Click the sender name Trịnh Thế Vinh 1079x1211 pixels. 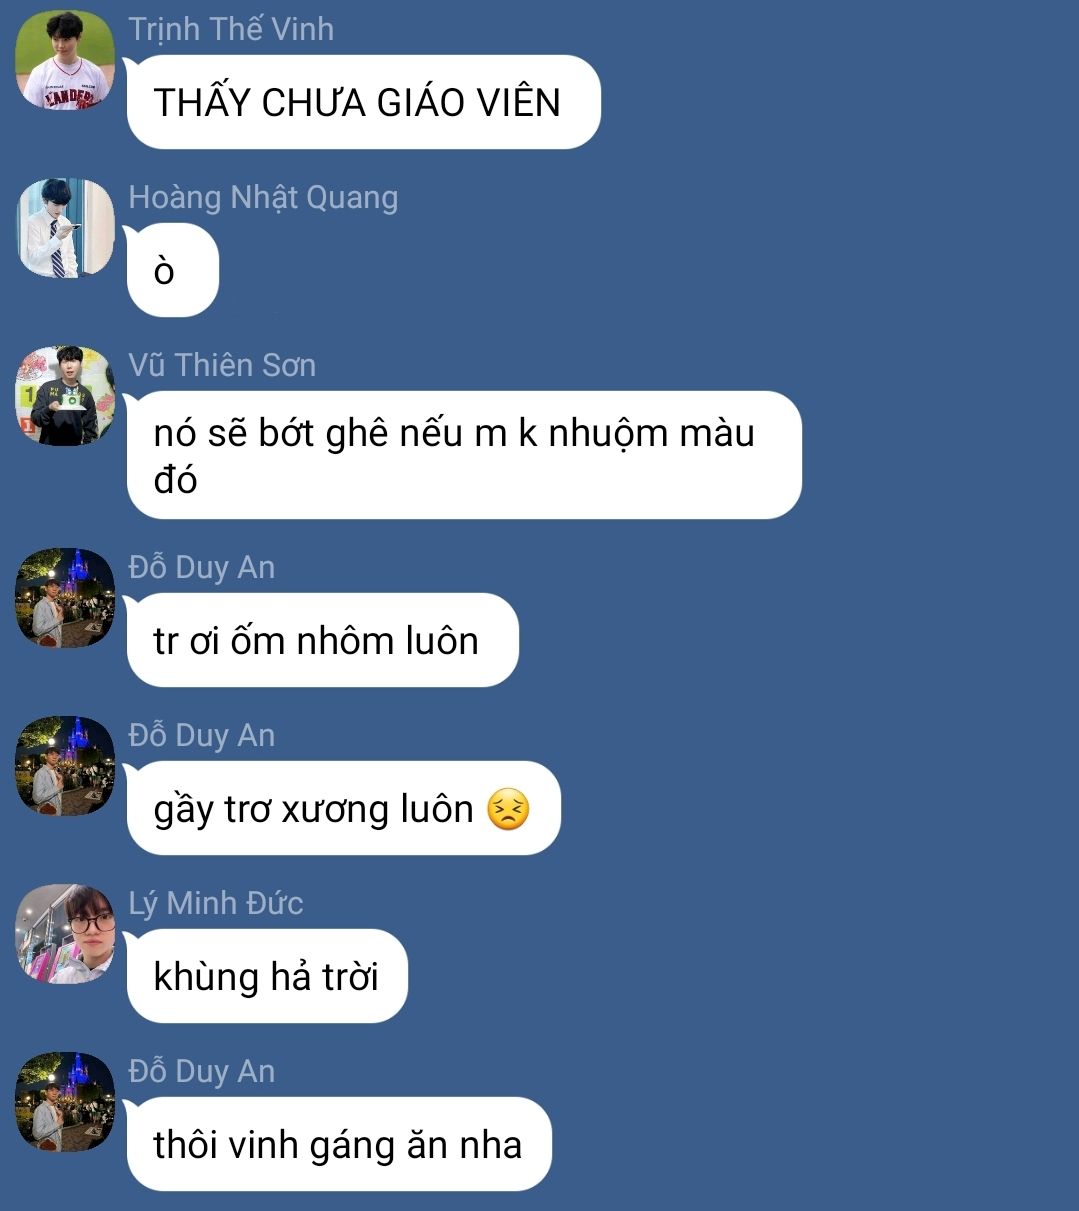coord(231,29)
